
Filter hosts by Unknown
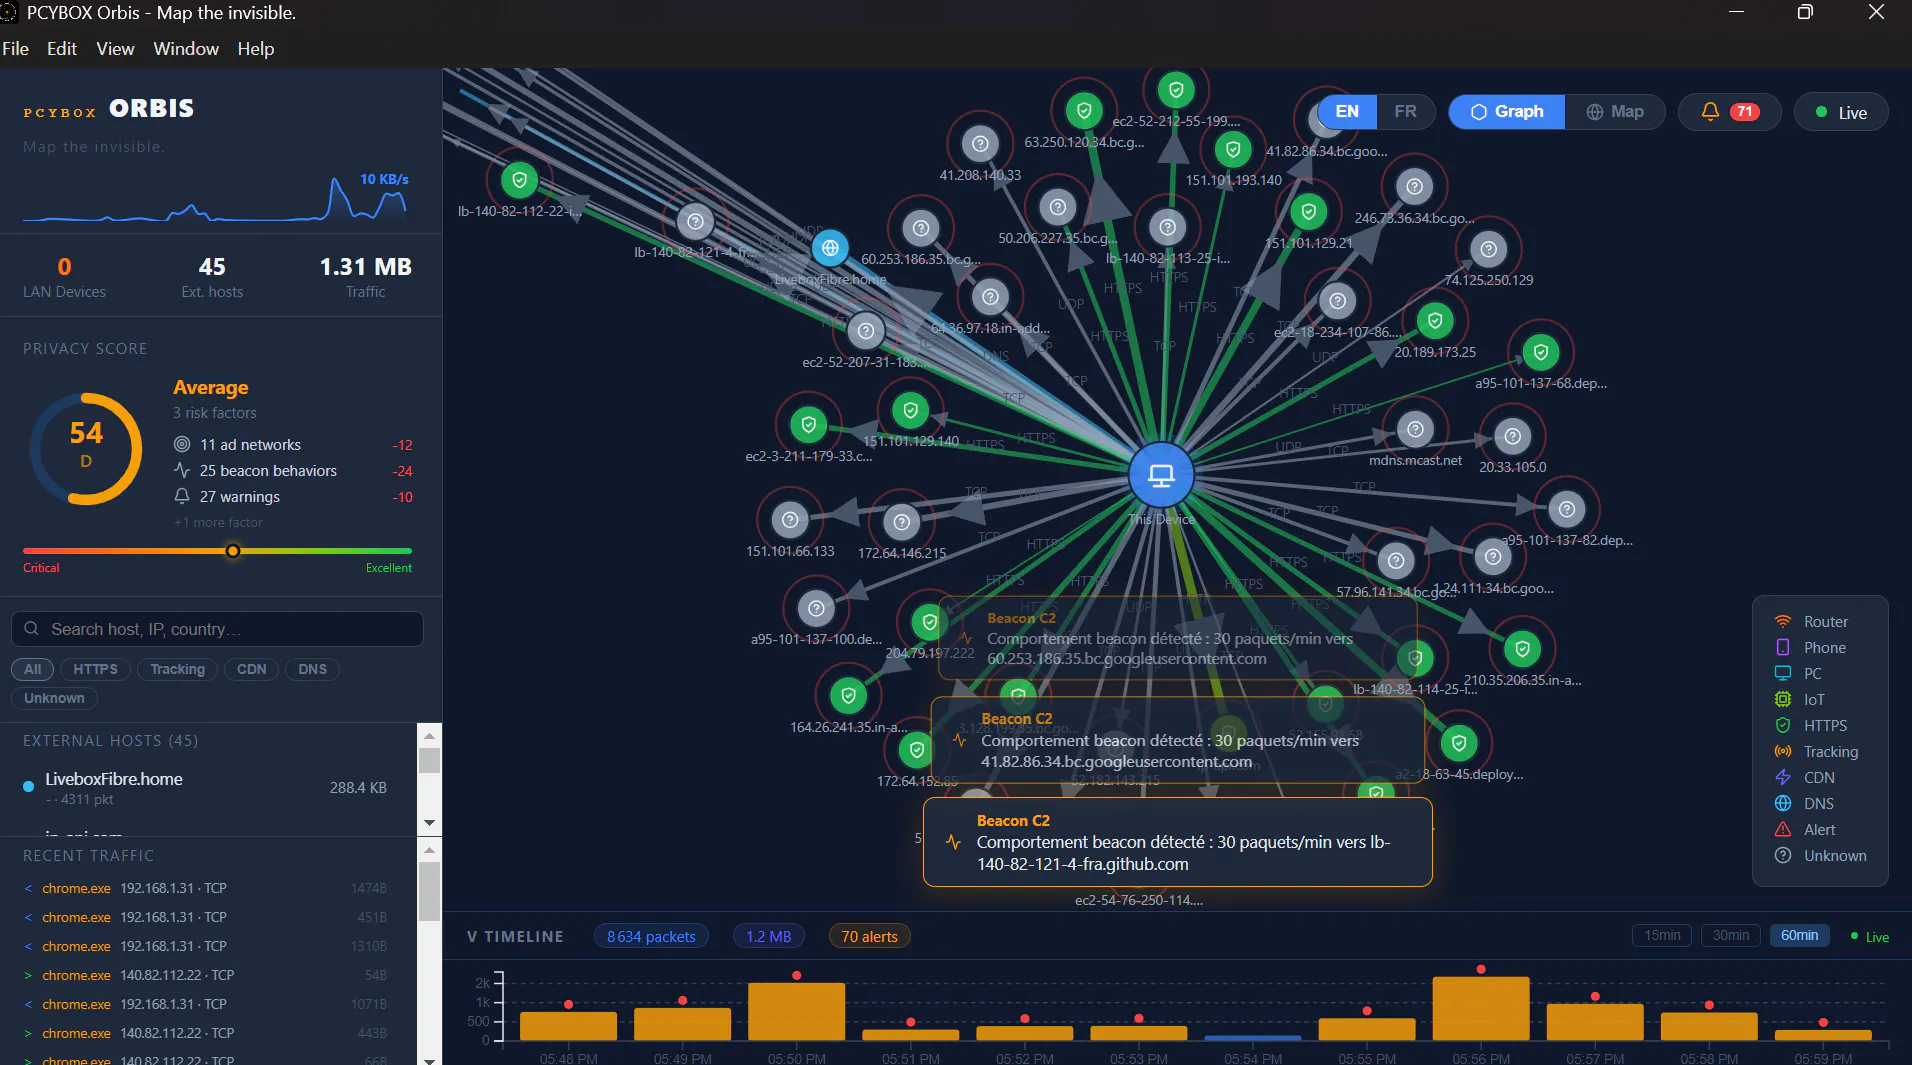[x=54, y=699]
